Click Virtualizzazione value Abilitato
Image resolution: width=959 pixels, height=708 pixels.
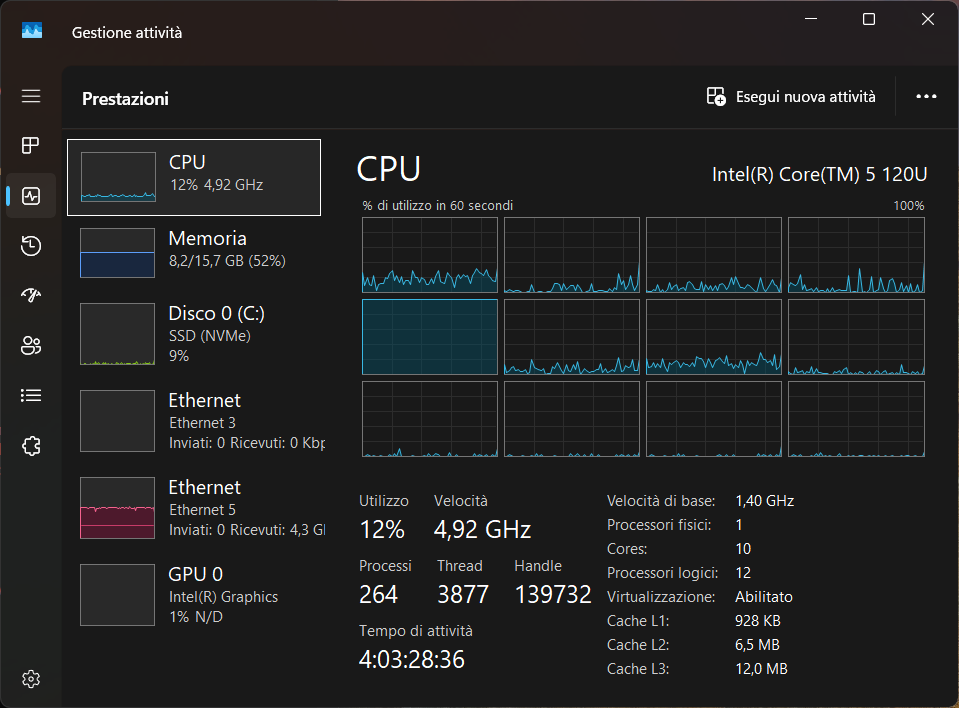click(764, 597)
